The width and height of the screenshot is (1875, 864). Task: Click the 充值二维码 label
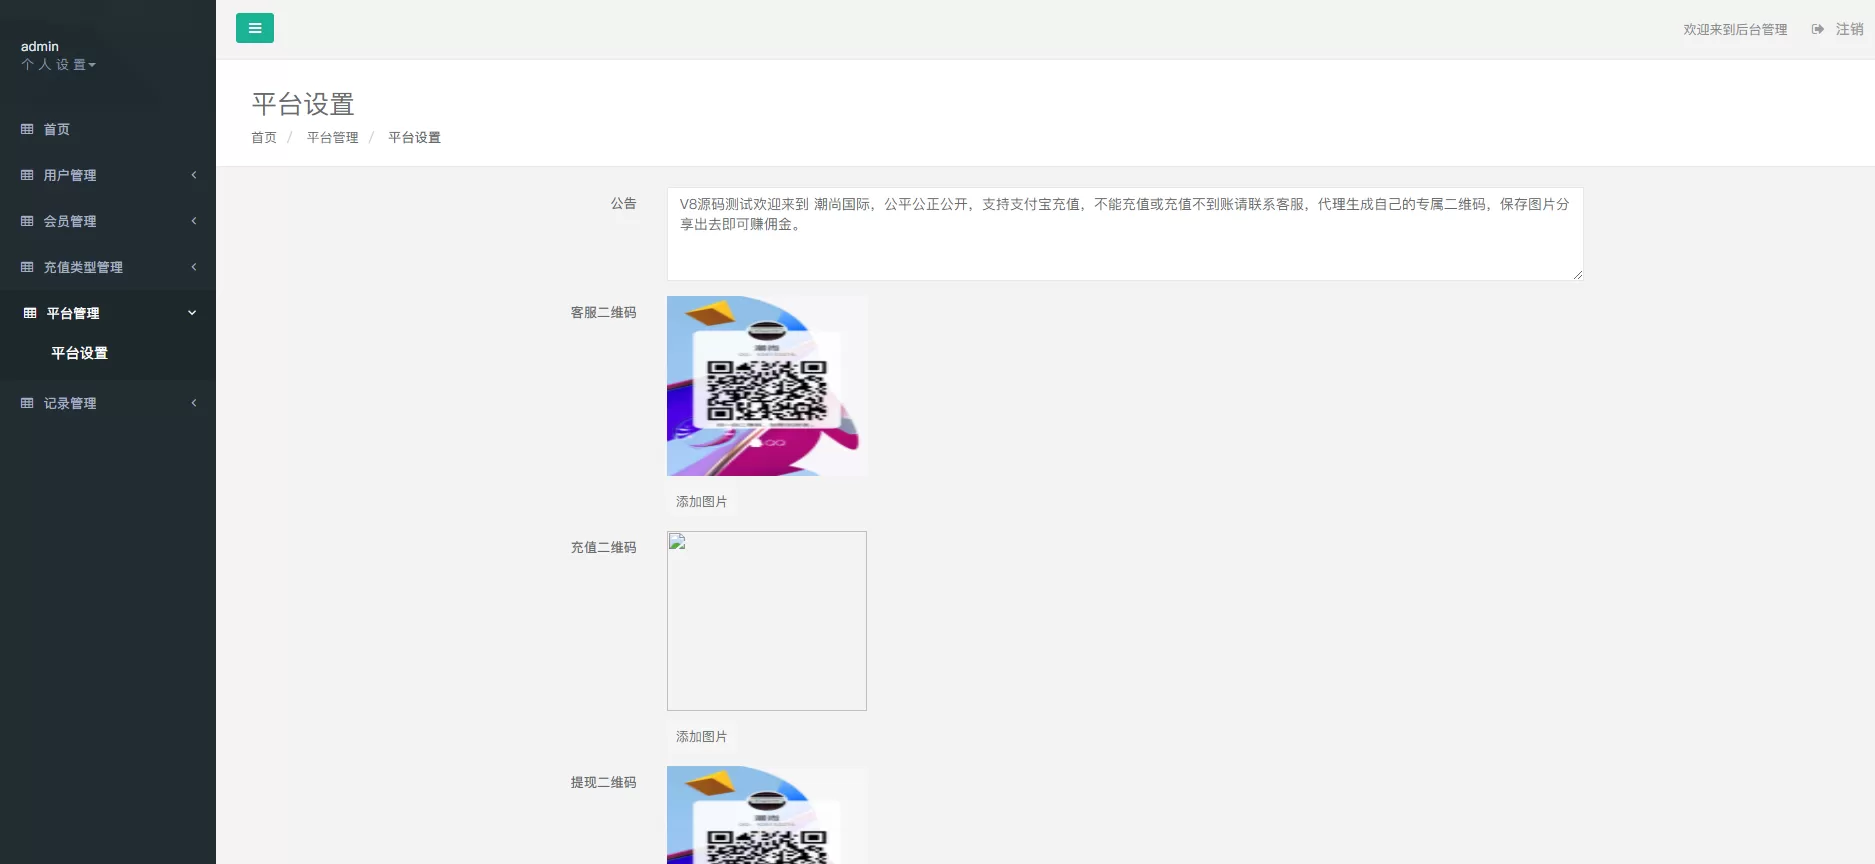pyautogui.click(x=604, y=547)
